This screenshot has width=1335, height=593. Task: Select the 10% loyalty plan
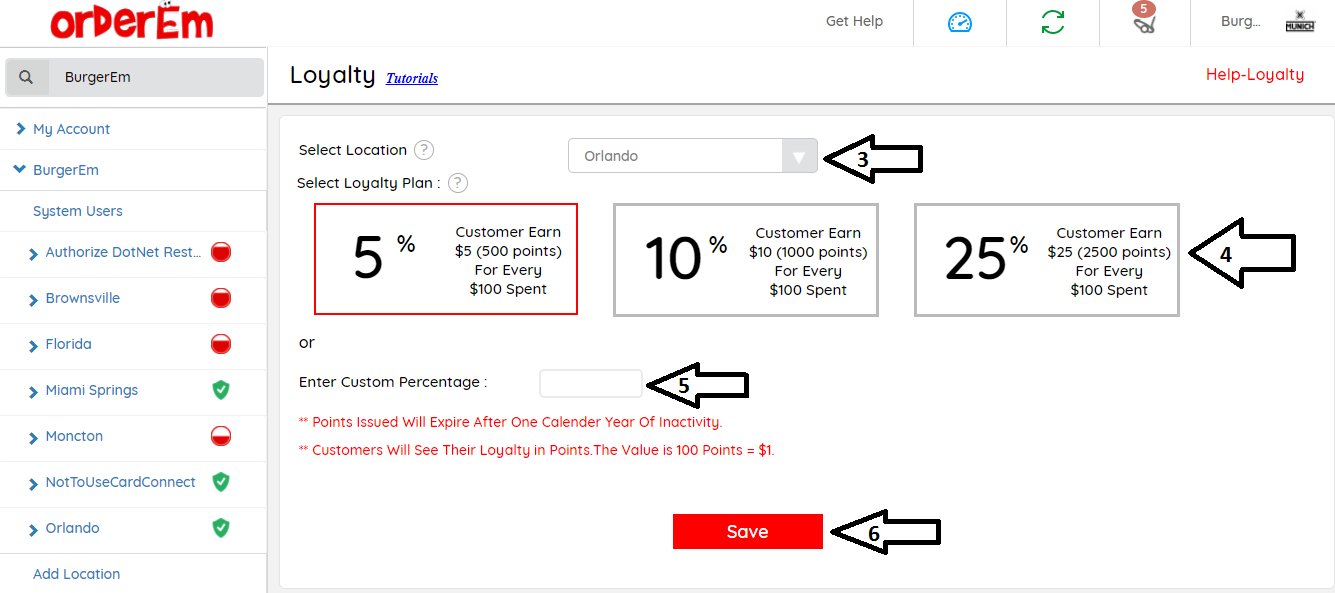coord(745,260)
